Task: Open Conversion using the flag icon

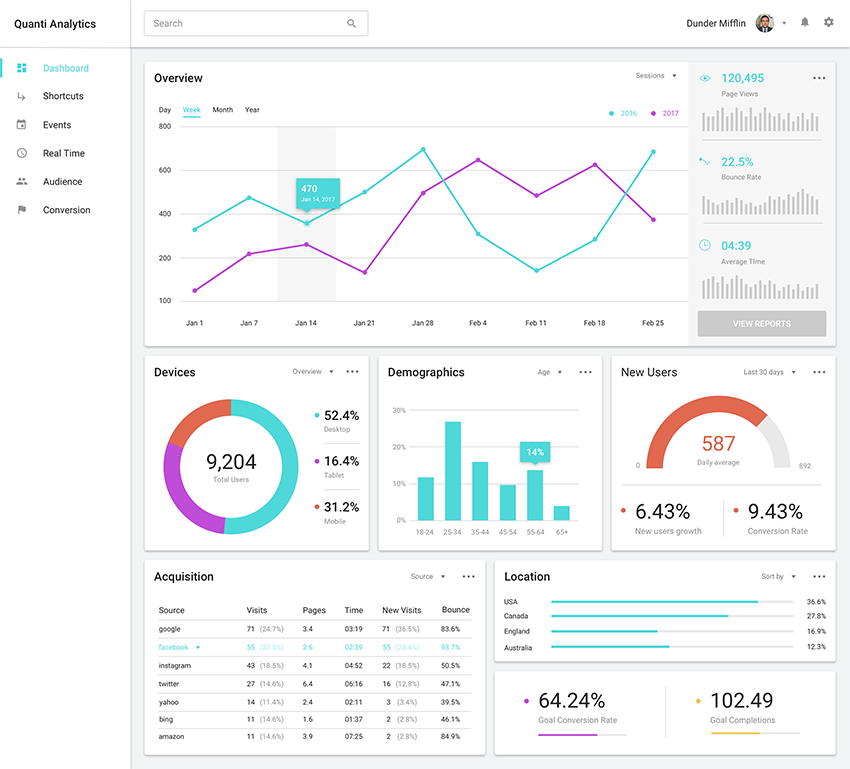Action: click(21, 210)
